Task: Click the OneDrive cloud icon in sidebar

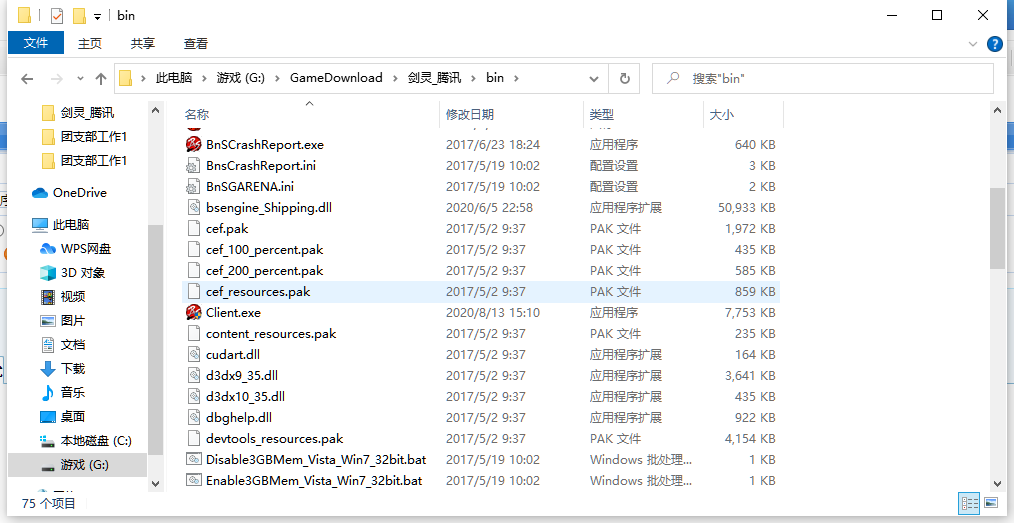Action: 40,193
